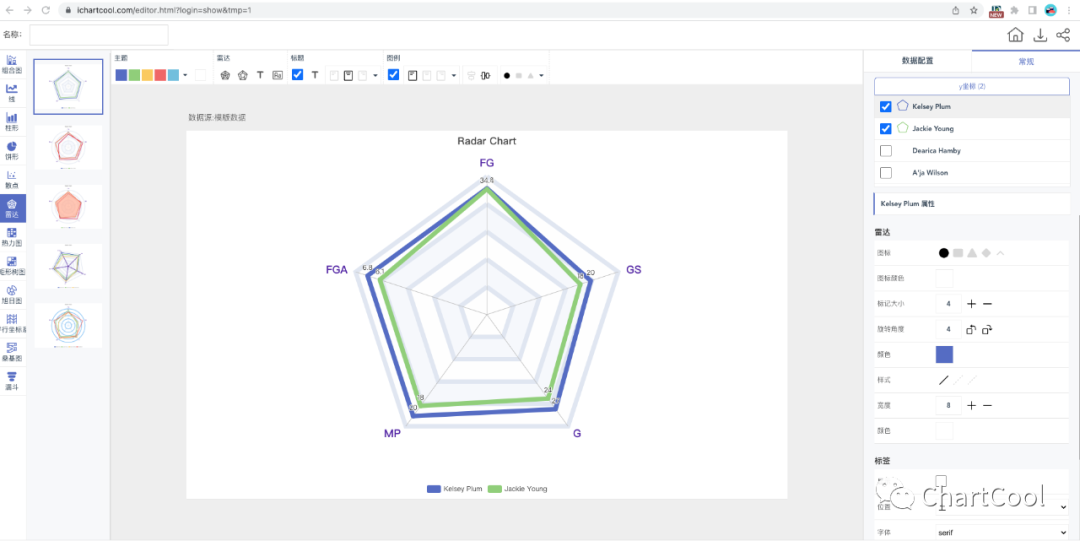The height and width of the screenshot is (541, 1080).
Task: Uncheck the Jackie Young series
Action: tap(886, 128)
